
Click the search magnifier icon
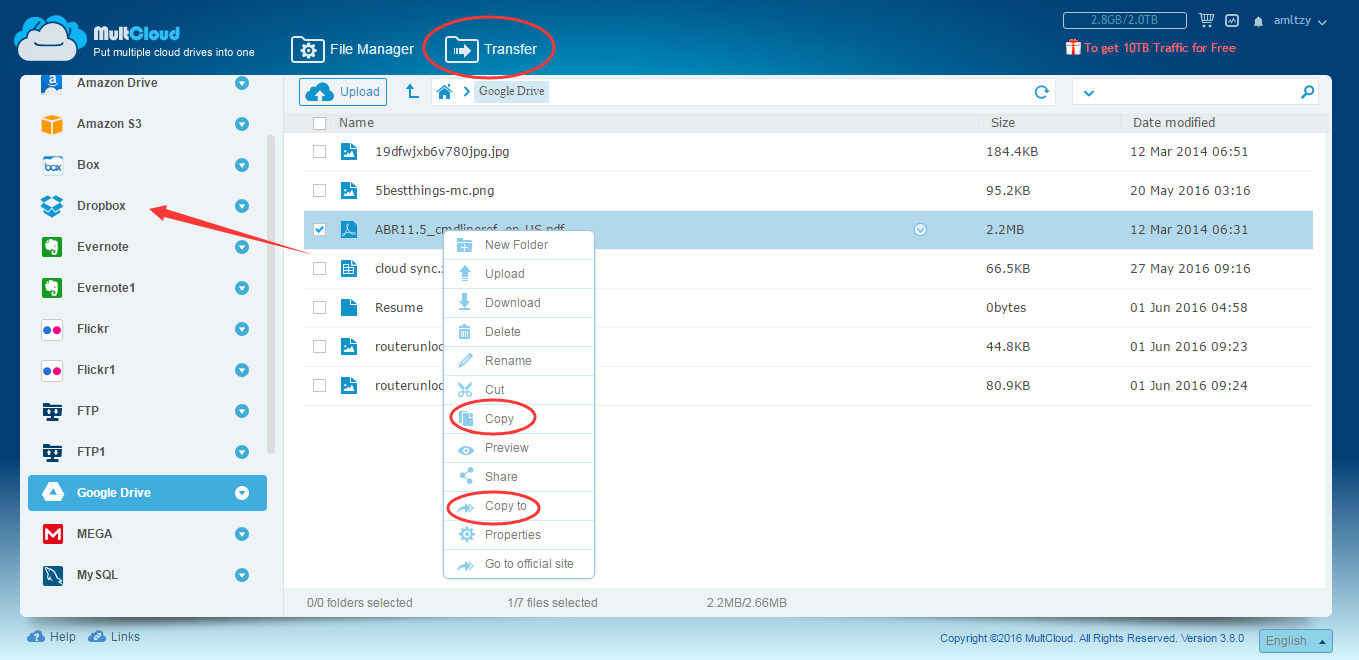[1307, 91]
